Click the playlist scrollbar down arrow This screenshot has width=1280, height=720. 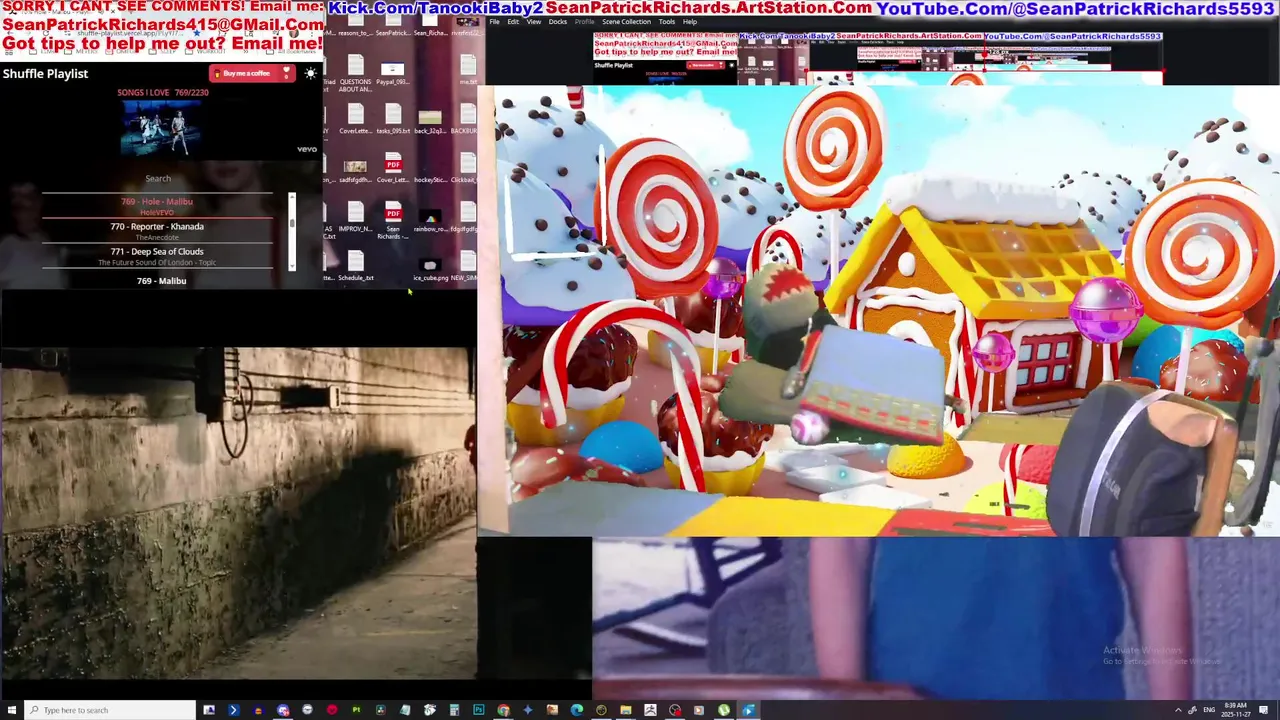(292, 266)
